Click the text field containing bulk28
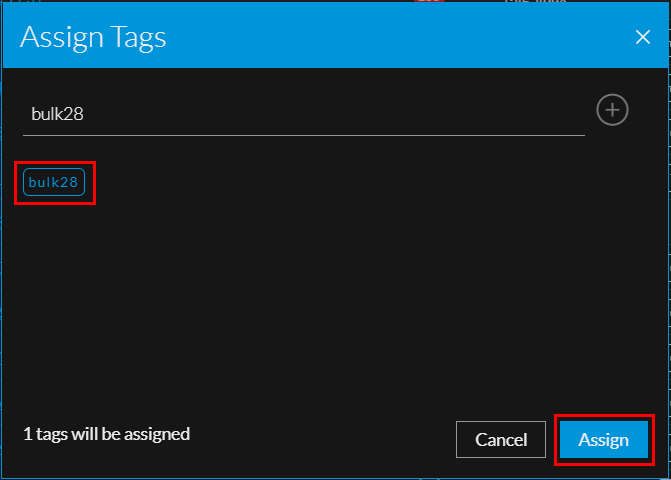This screenshot has width=671, height=480. [x=303, y=114]
